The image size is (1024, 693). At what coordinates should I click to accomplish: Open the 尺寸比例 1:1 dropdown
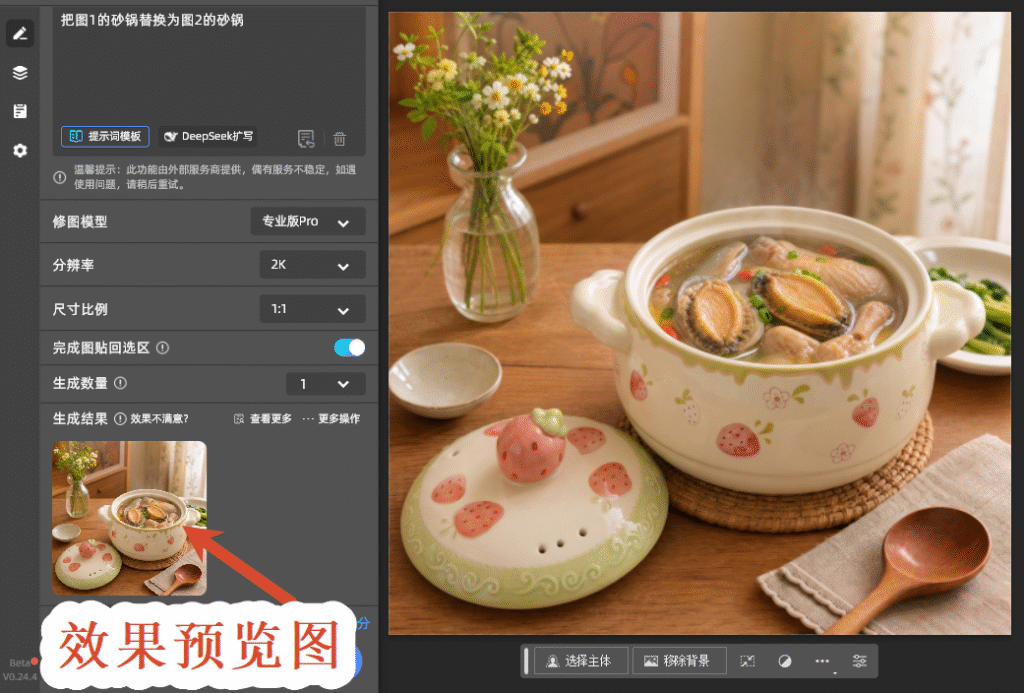pyautogui.click(x=312, y=308)
